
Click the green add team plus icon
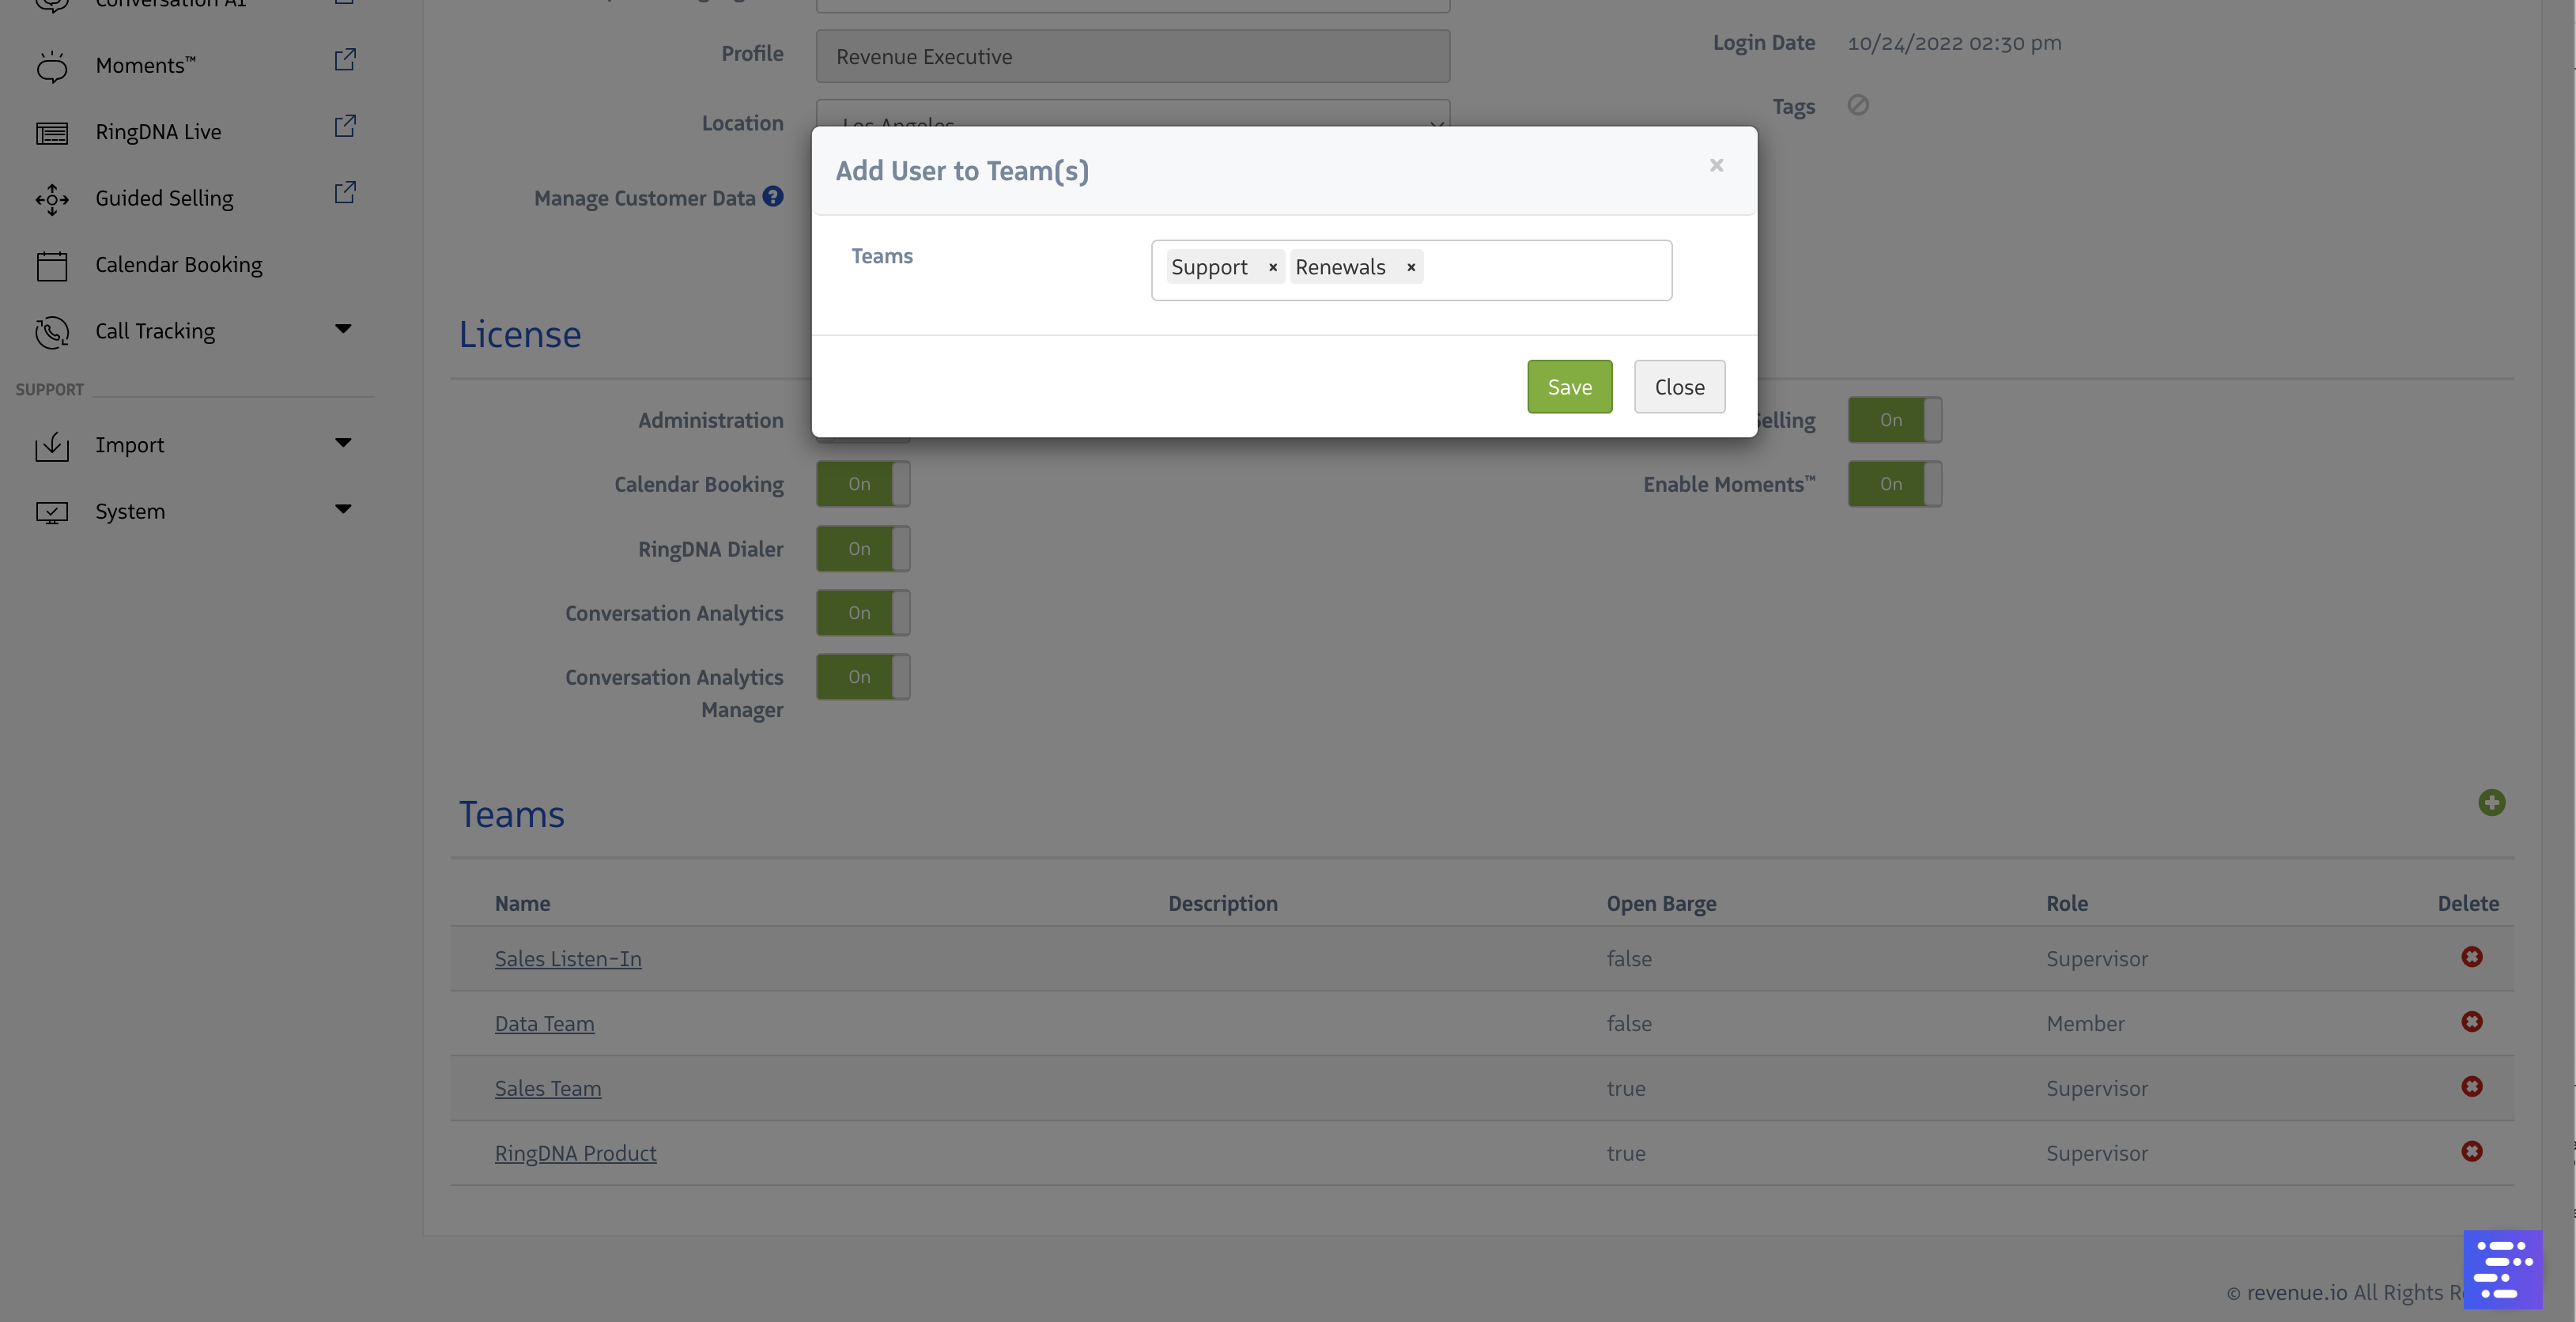click(2491, 803)
